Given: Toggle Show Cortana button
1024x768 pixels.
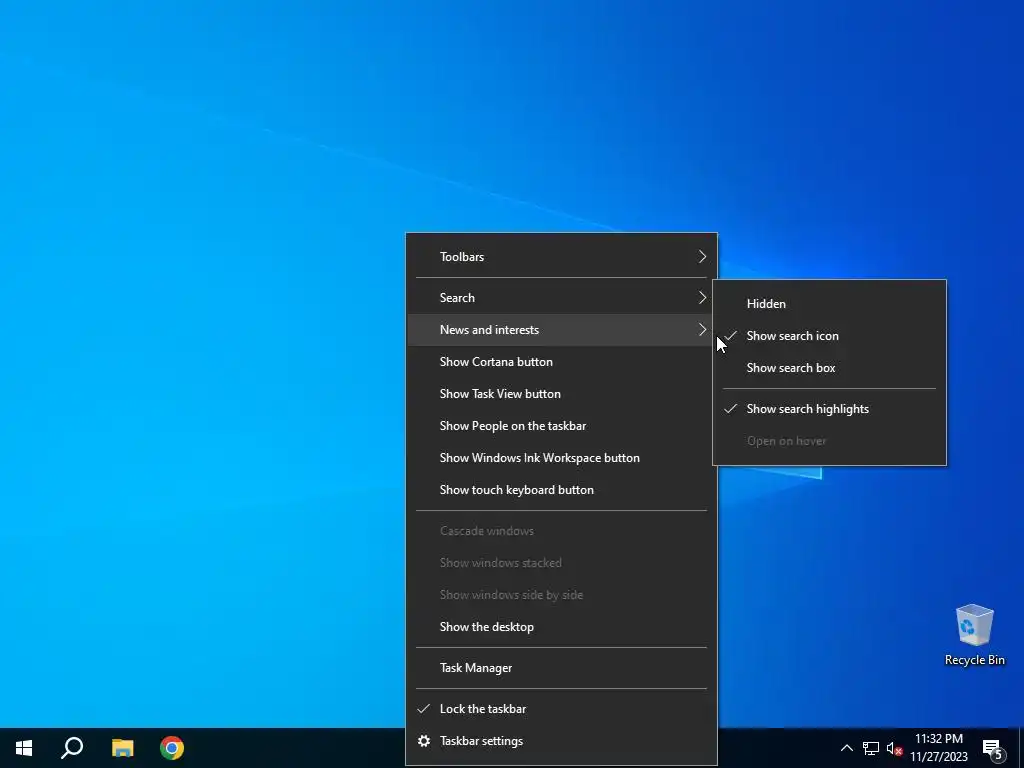Looking at the screenshot, I should [561, 362].
